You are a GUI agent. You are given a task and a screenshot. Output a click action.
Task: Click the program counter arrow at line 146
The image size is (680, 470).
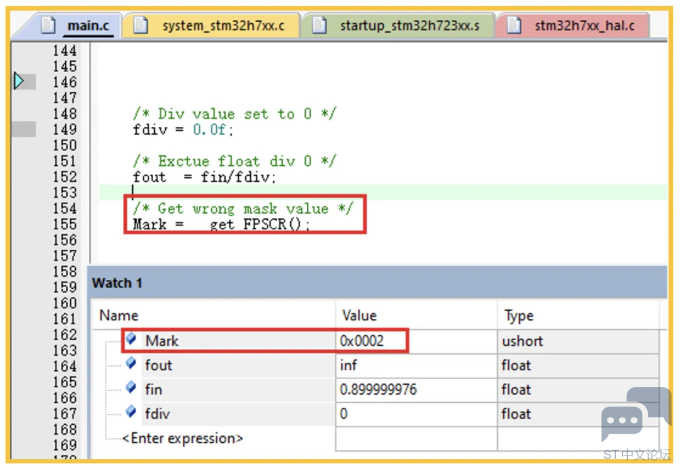coord(19,81)
